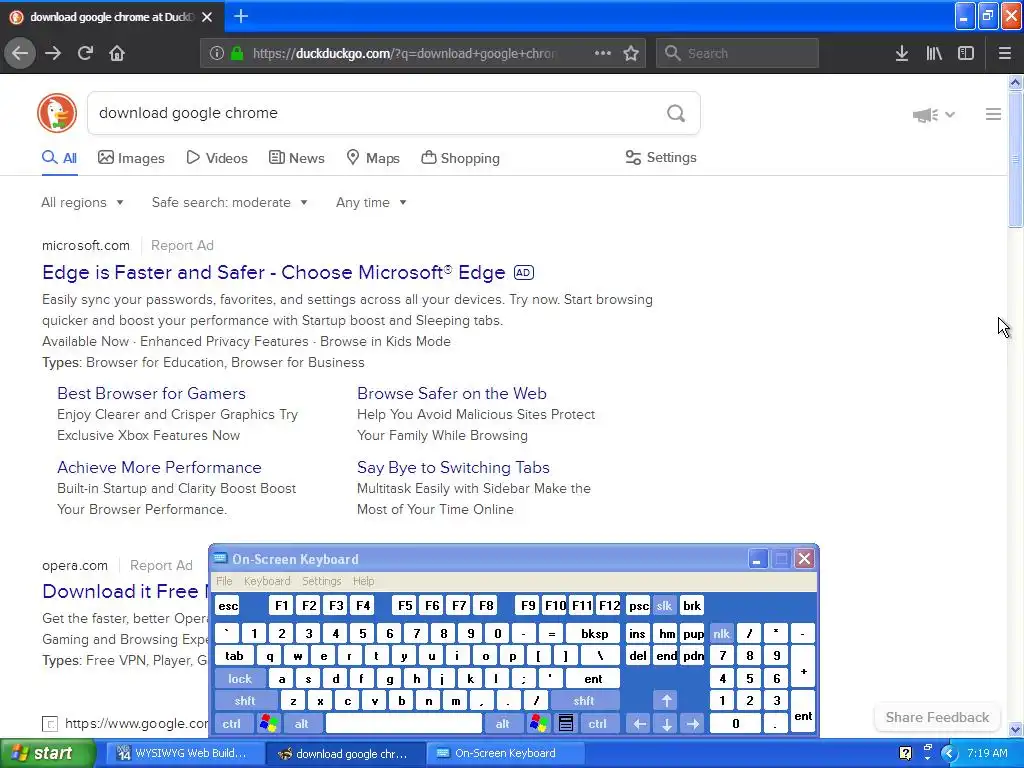Open the Any time dropdown

(x=371, y=202)
